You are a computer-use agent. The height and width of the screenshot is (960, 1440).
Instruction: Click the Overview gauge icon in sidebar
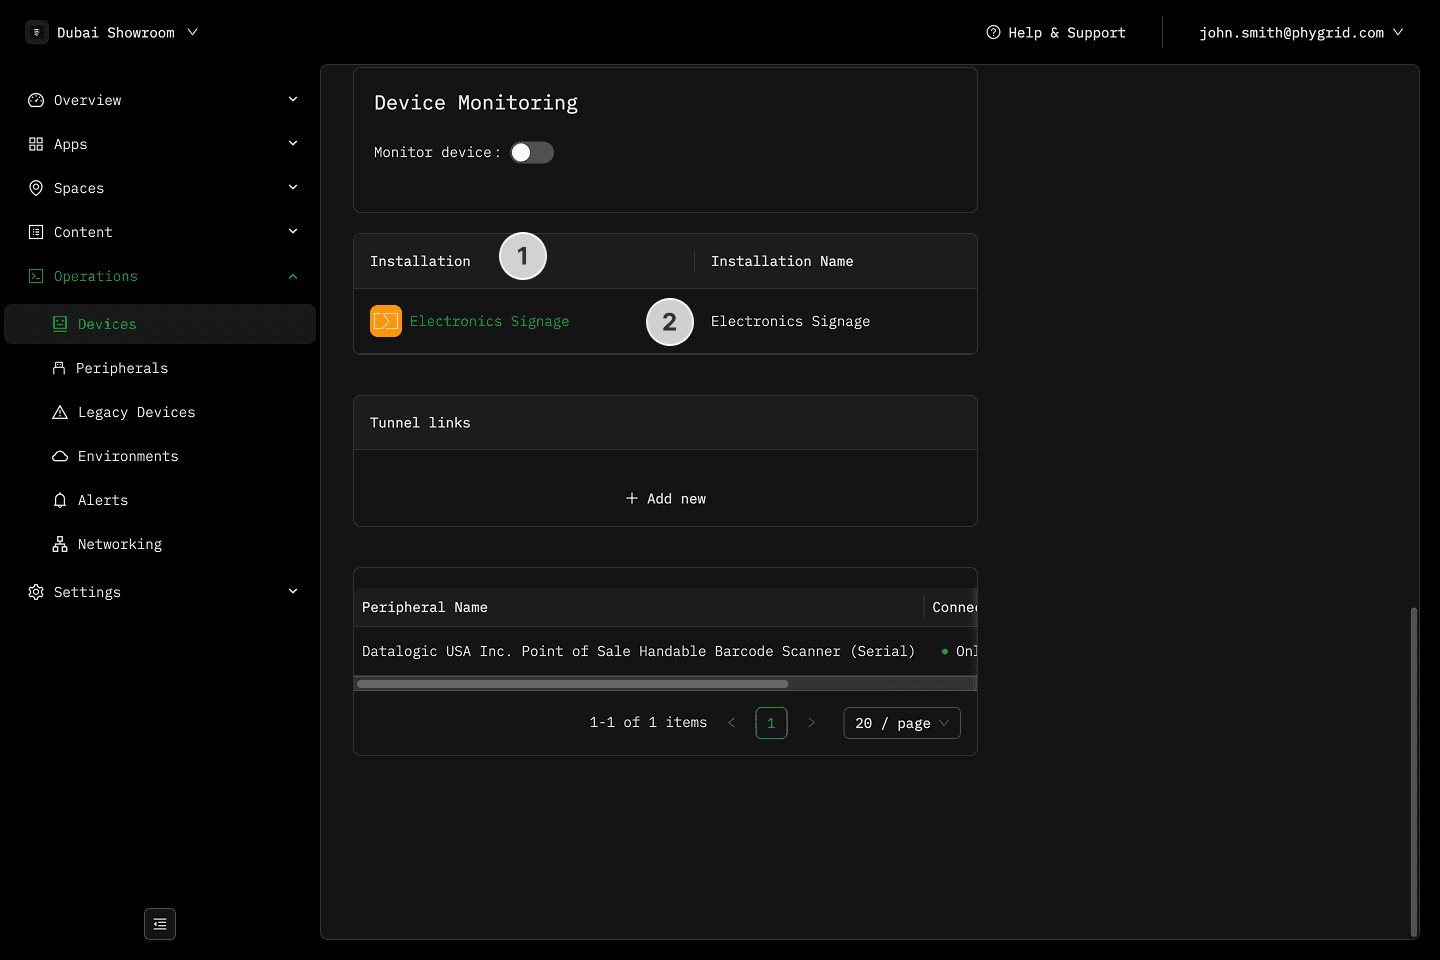[x=36, y=100]
